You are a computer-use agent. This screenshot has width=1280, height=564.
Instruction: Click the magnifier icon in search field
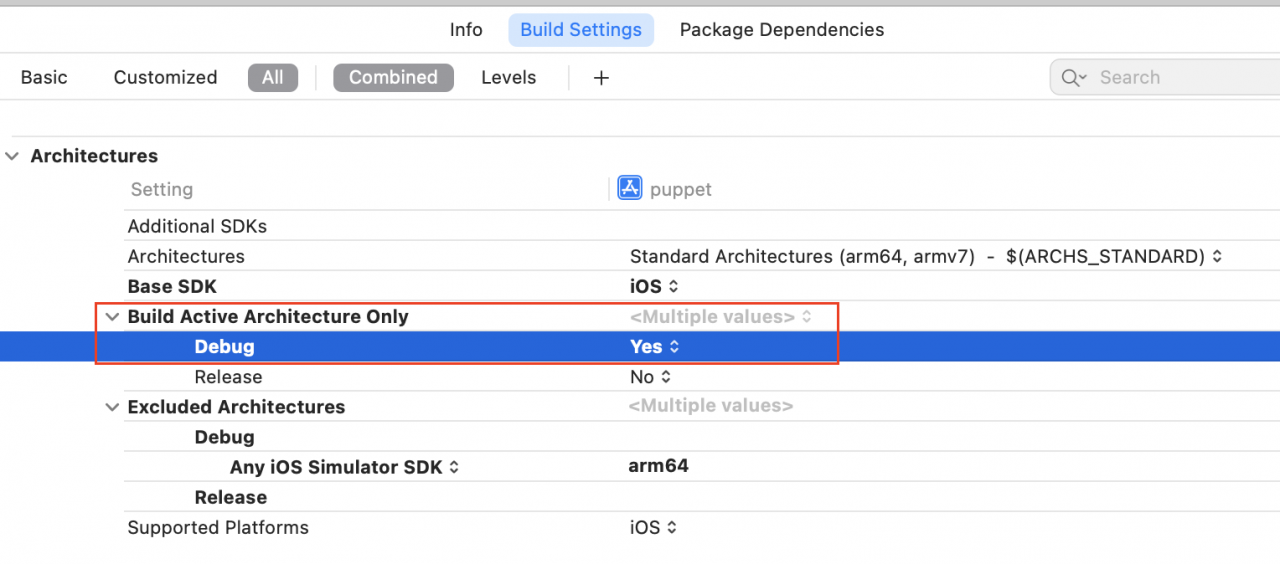click(x=1073, y=78)
